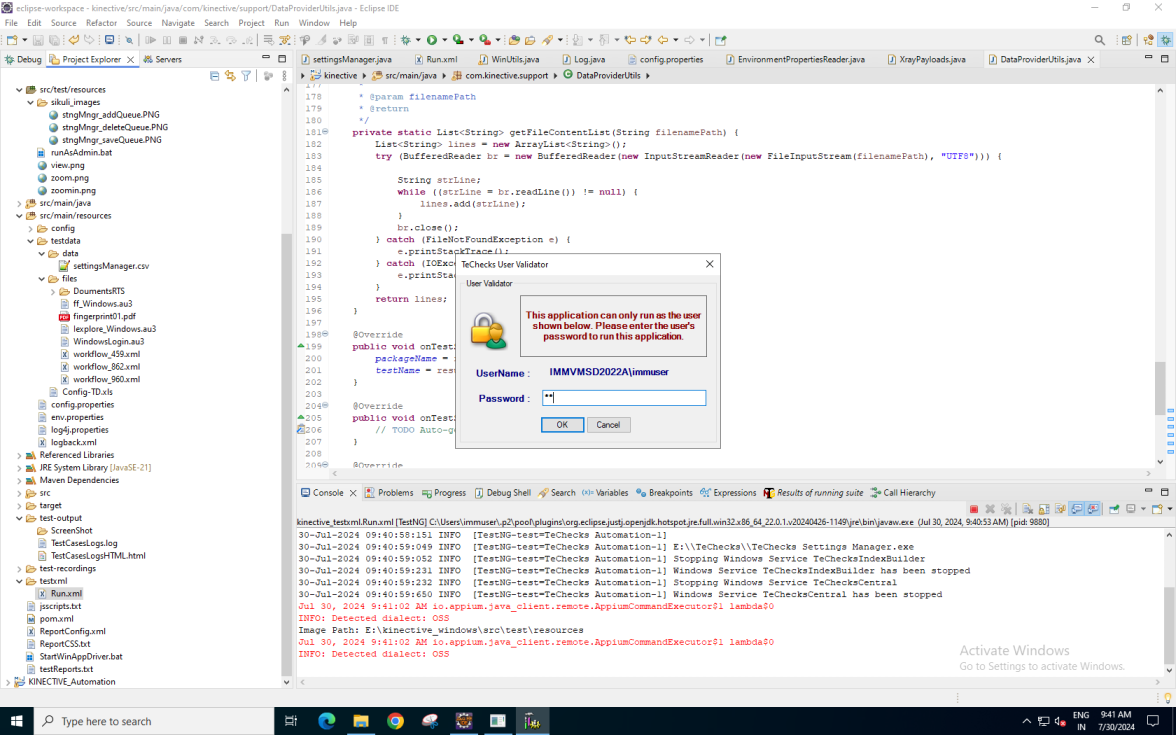Click the Filter funnel icon in Project Explorer
The height and width of the screenshot is (735, 1176).
tap(247, 76)
